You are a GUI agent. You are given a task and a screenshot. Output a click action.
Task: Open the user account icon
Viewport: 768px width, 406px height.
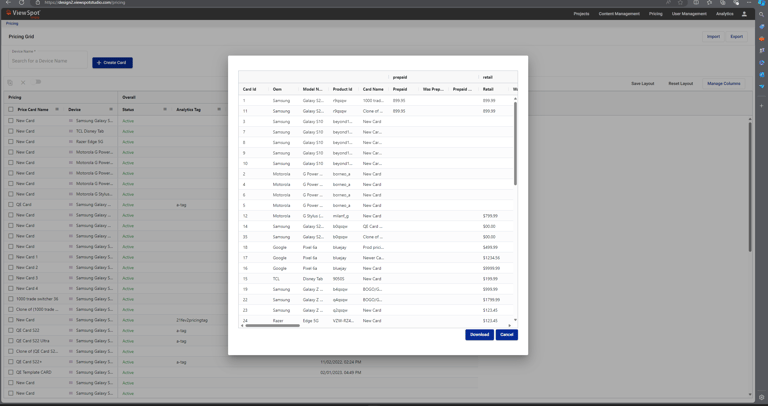point(744,14)
